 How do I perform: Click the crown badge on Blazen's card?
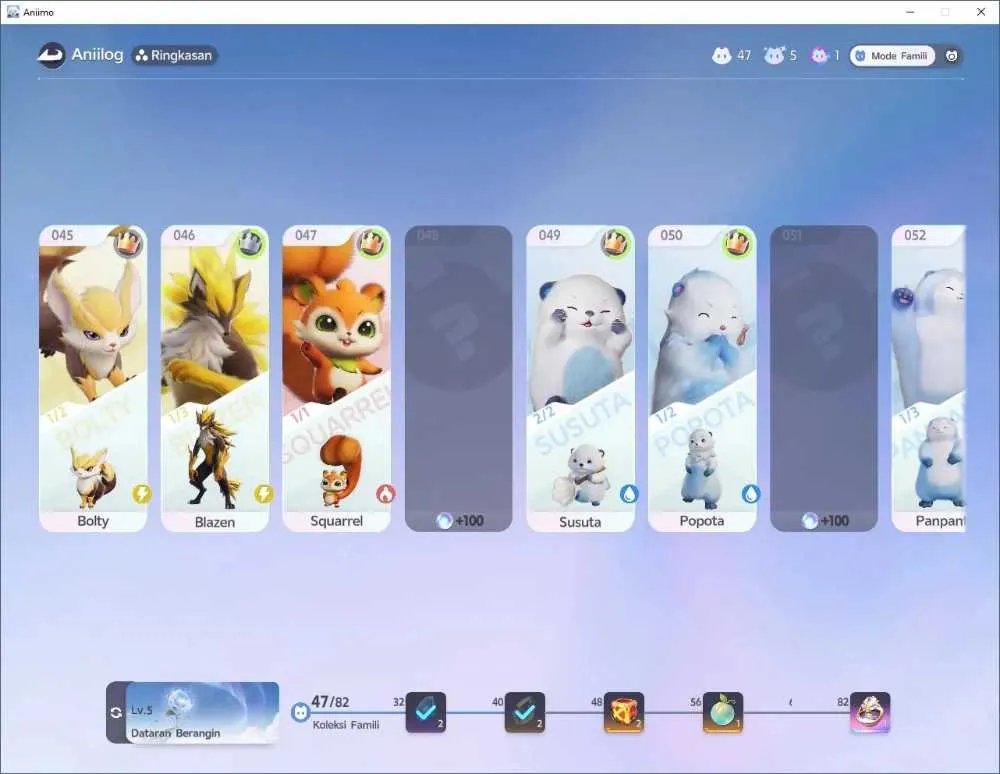251,243
